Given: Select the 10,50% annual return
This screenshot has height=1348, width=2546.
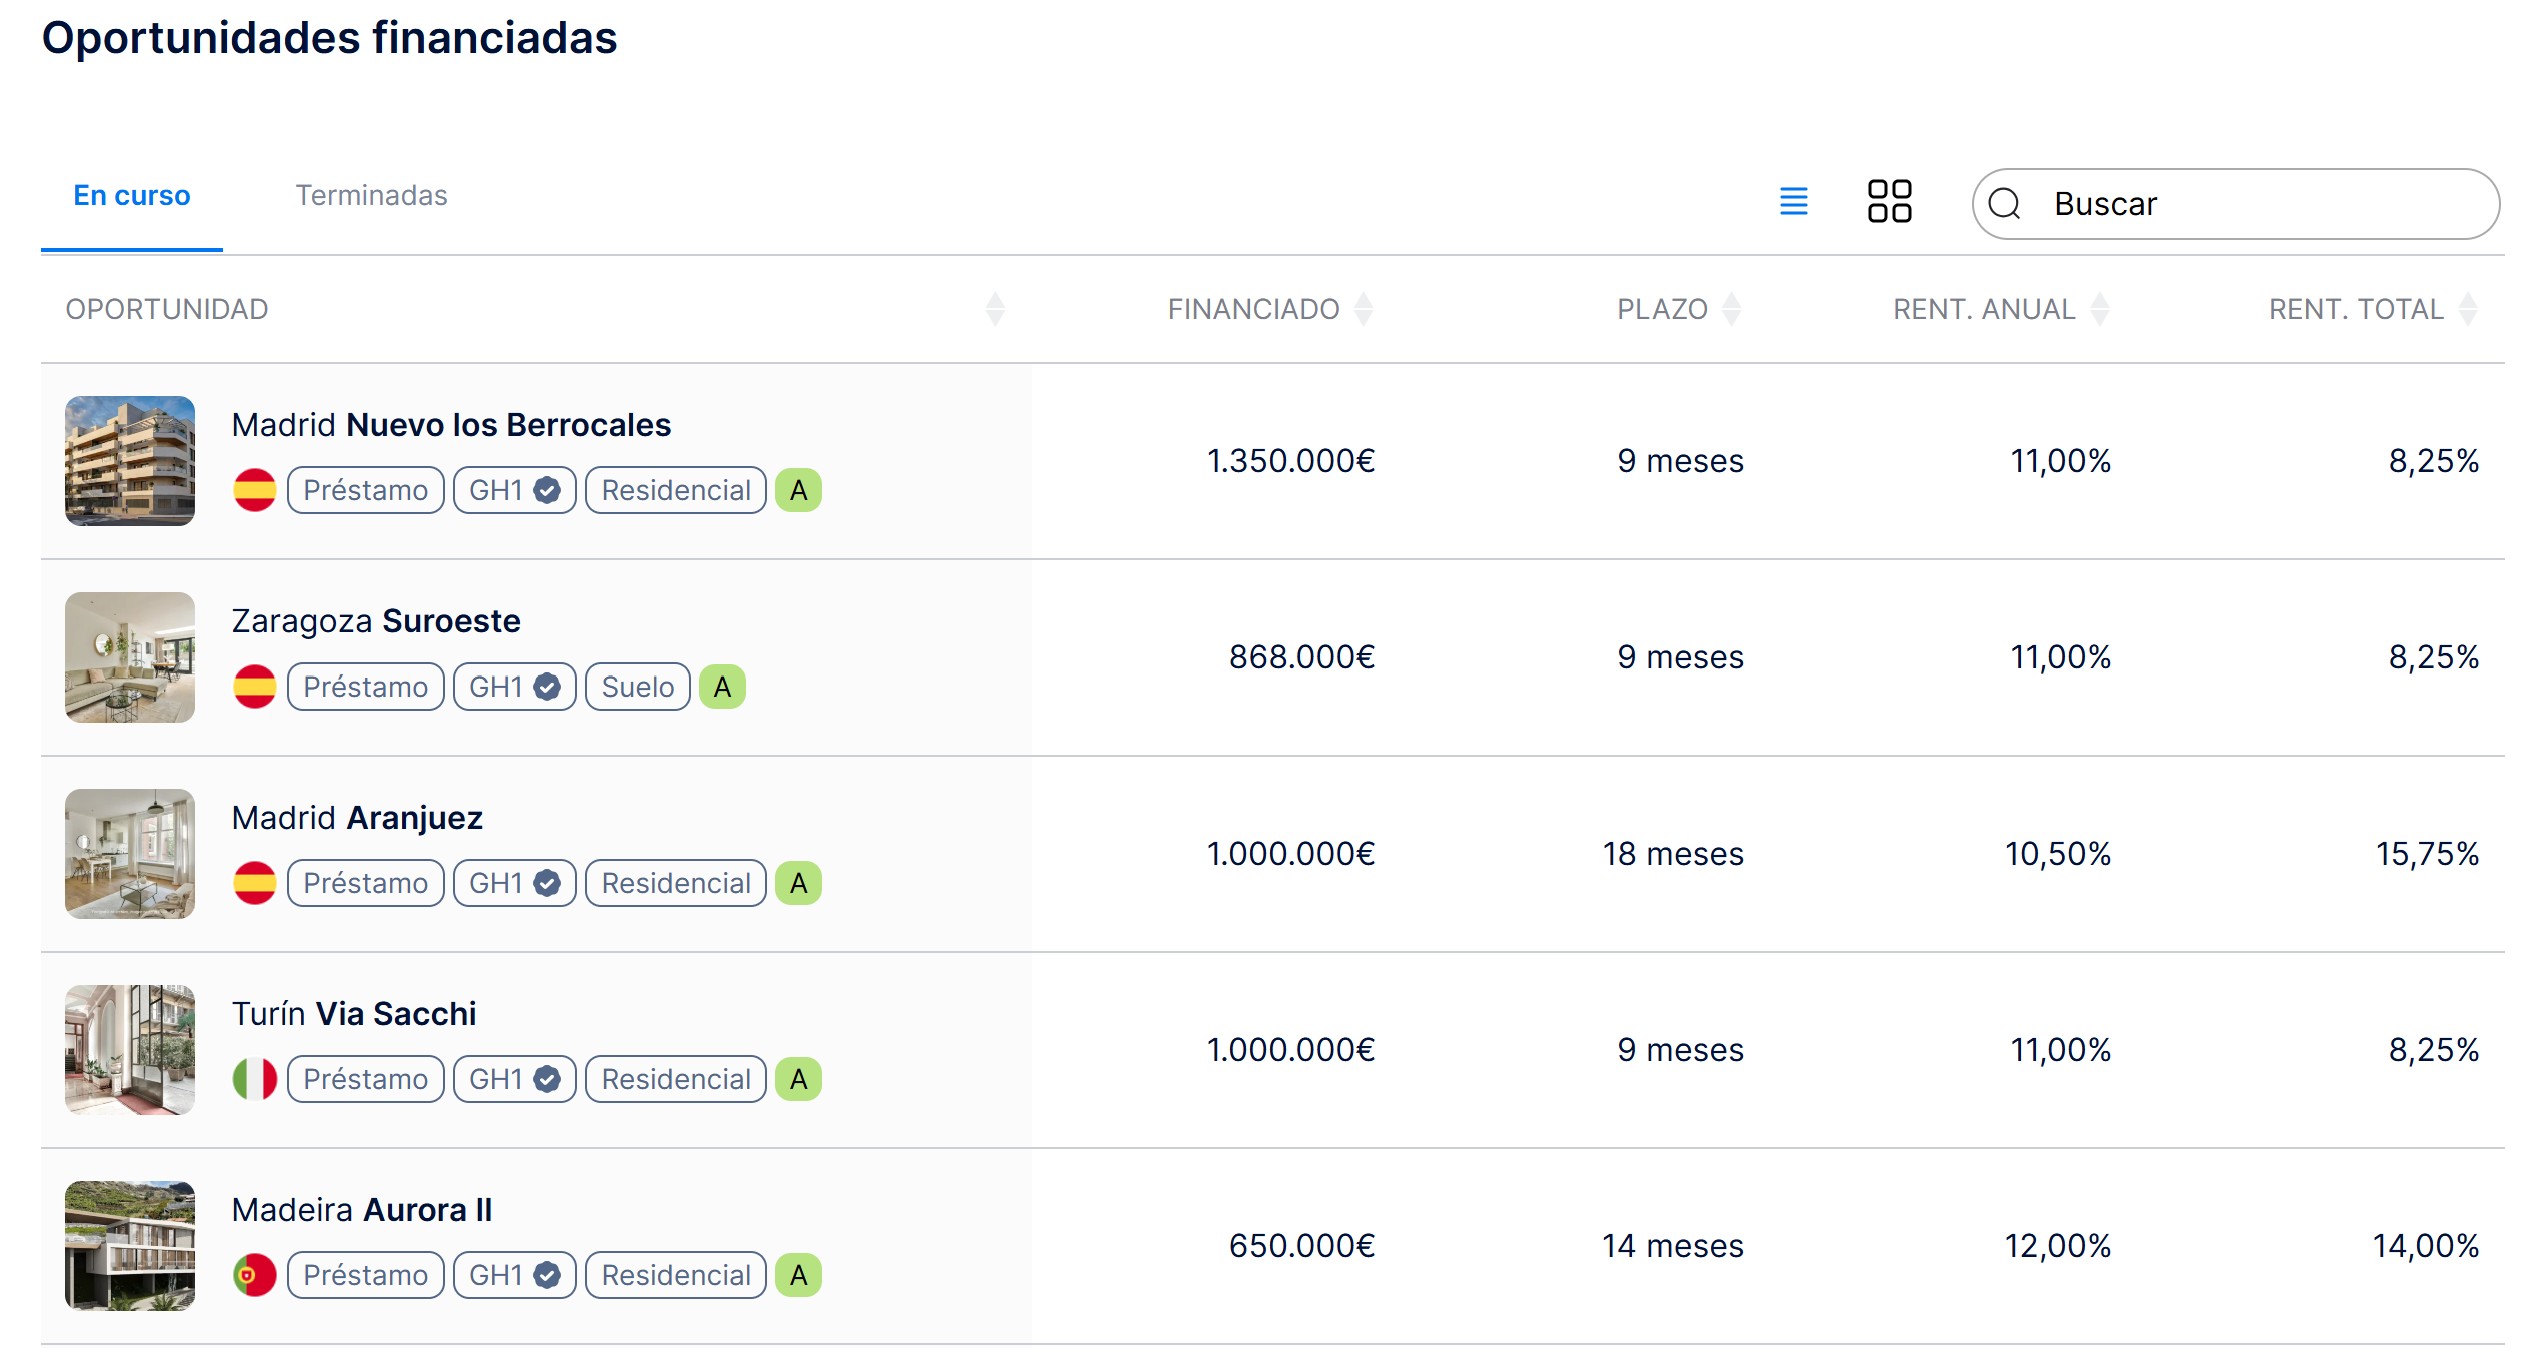Looking at the screenshot, I should (2058, 854).
